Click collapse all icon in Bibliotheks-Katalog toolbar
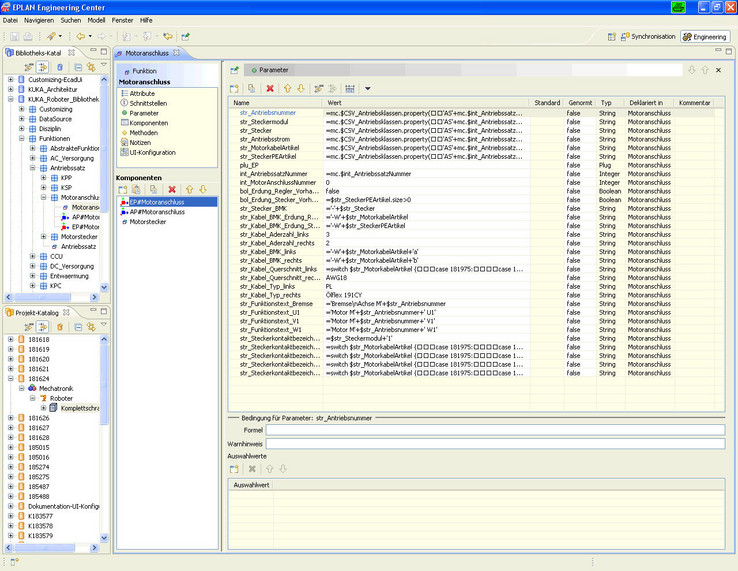738x571 pixels. coord(76,67)
